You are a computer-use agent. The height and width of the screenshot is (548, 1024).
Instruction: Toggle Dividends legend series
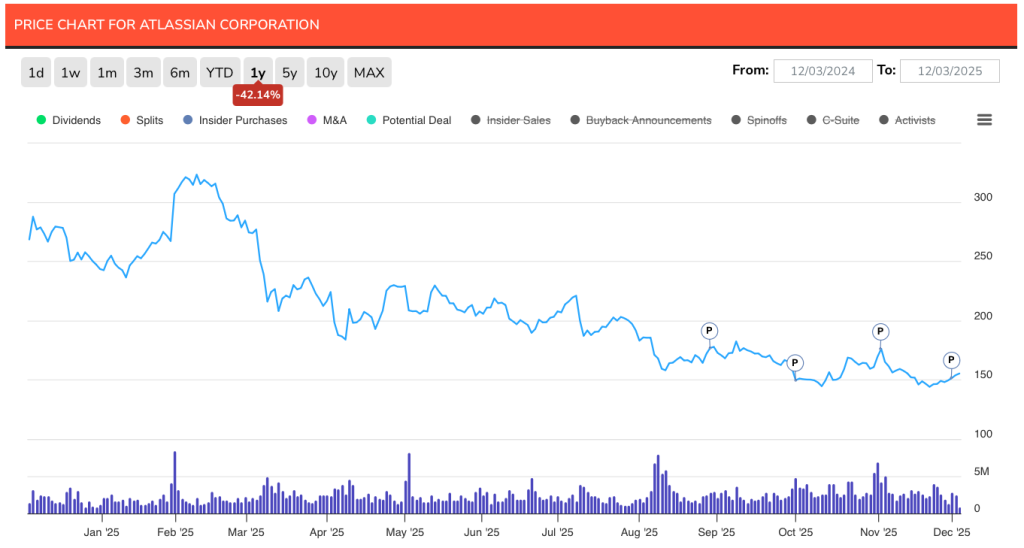69,120
